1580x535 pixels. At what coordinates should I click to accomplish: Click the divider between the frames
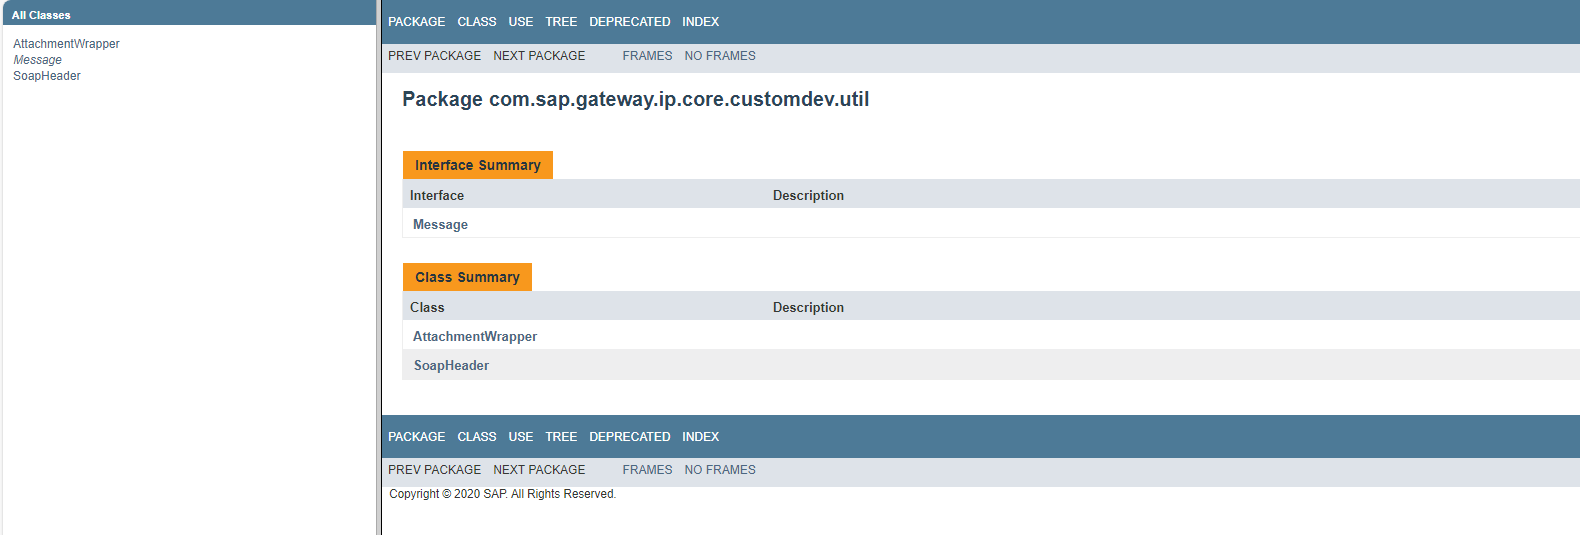[x=379, y=267]
